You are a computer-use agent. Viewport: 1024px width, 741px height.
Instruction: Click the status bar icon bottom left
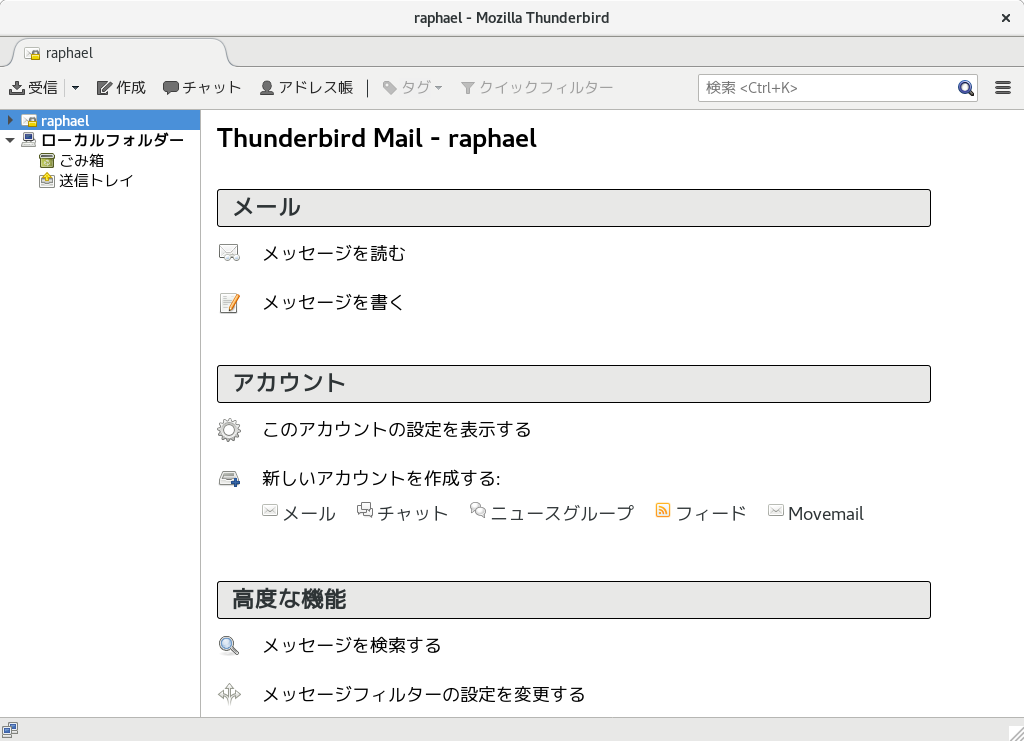tap(11, 729)
